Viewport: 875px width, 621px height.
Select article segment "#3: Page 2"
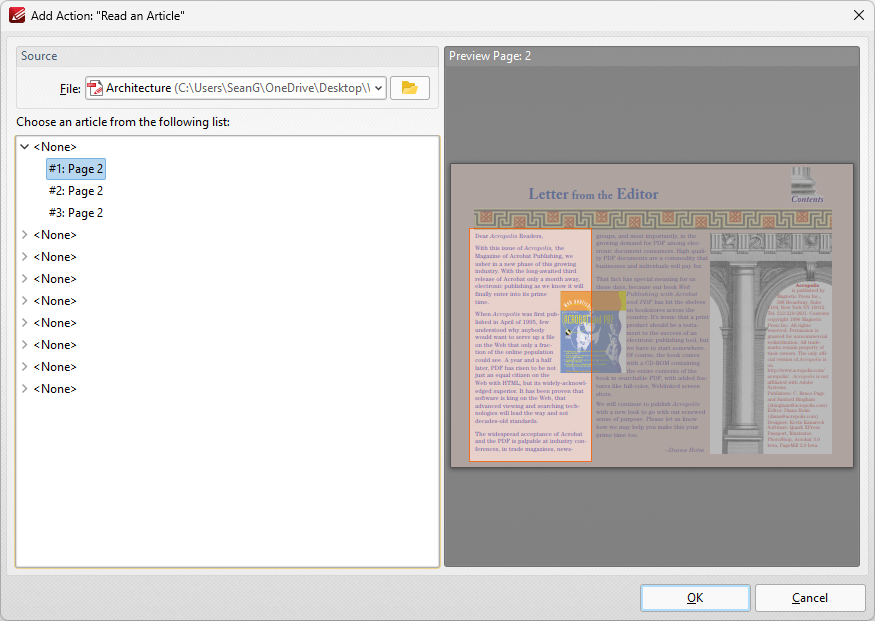(75, 212)
